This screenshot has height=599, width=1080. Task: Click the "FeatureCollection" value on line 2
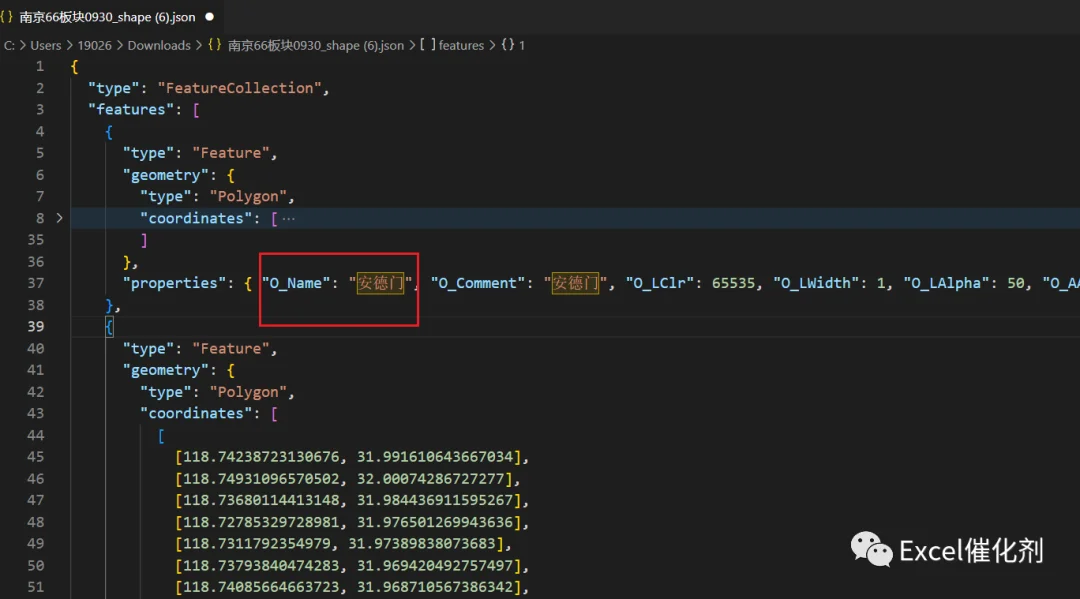(239, 88)
